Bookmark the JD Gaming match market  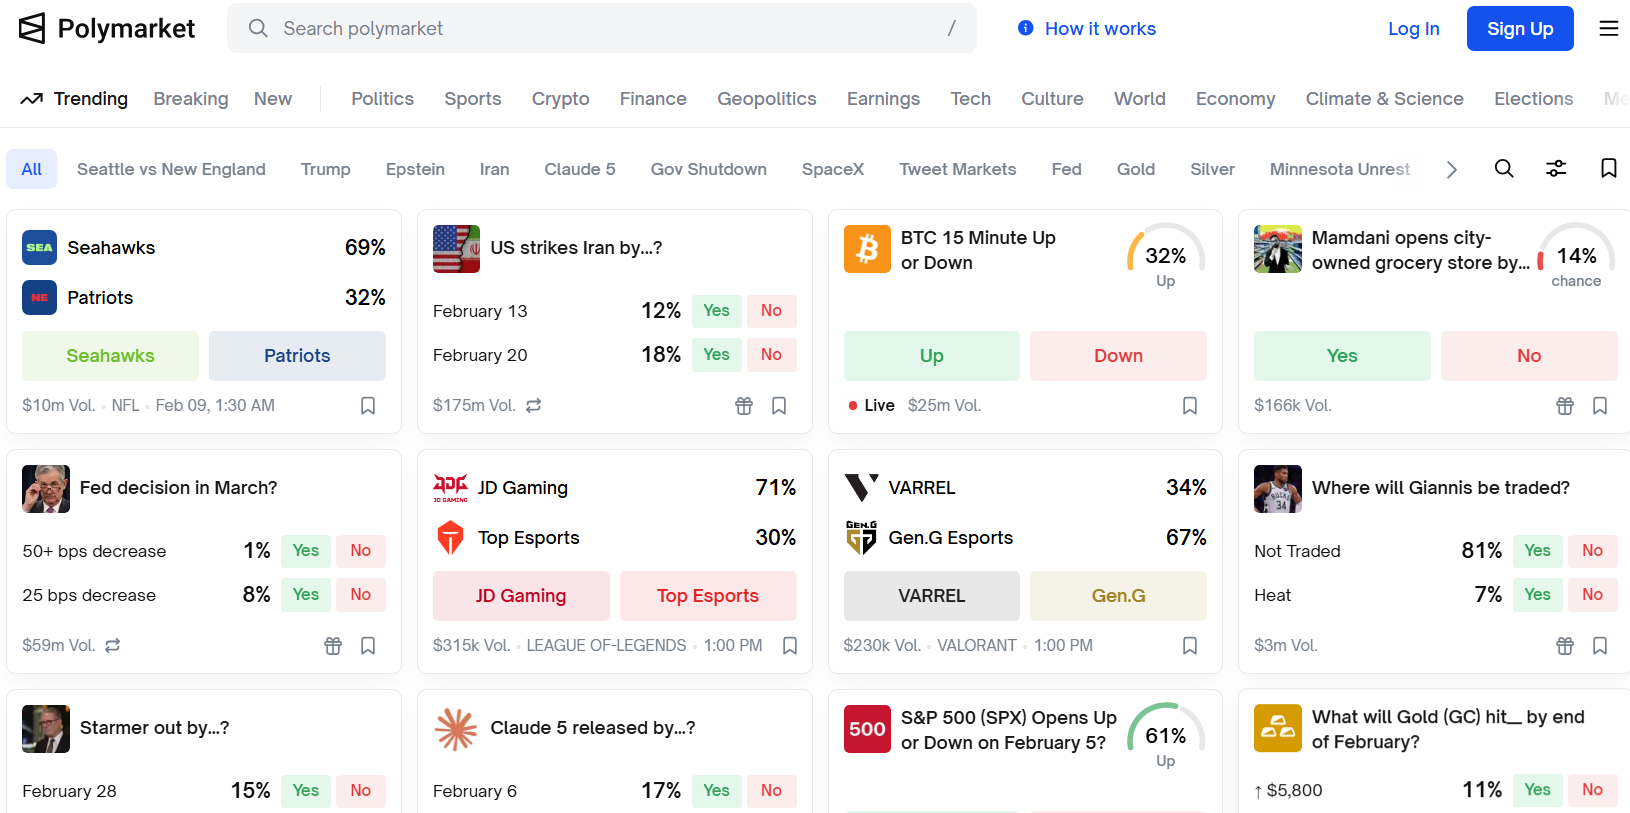pyautogui.click(x=790, y=646)
